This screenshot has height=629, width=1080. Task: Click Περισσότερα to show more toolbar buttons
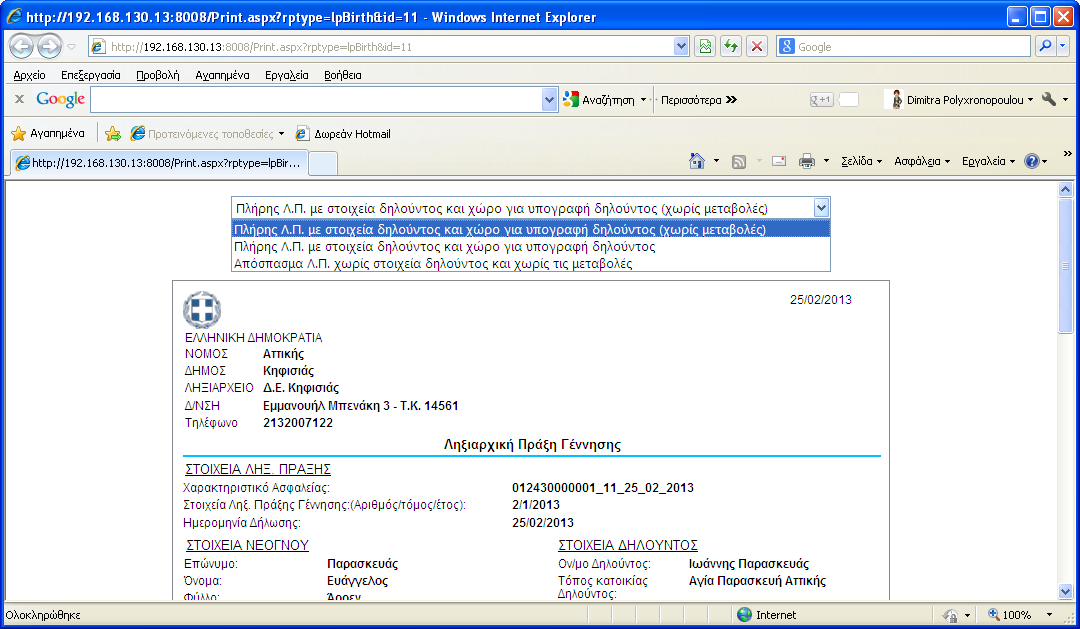[x=698, y=100]
